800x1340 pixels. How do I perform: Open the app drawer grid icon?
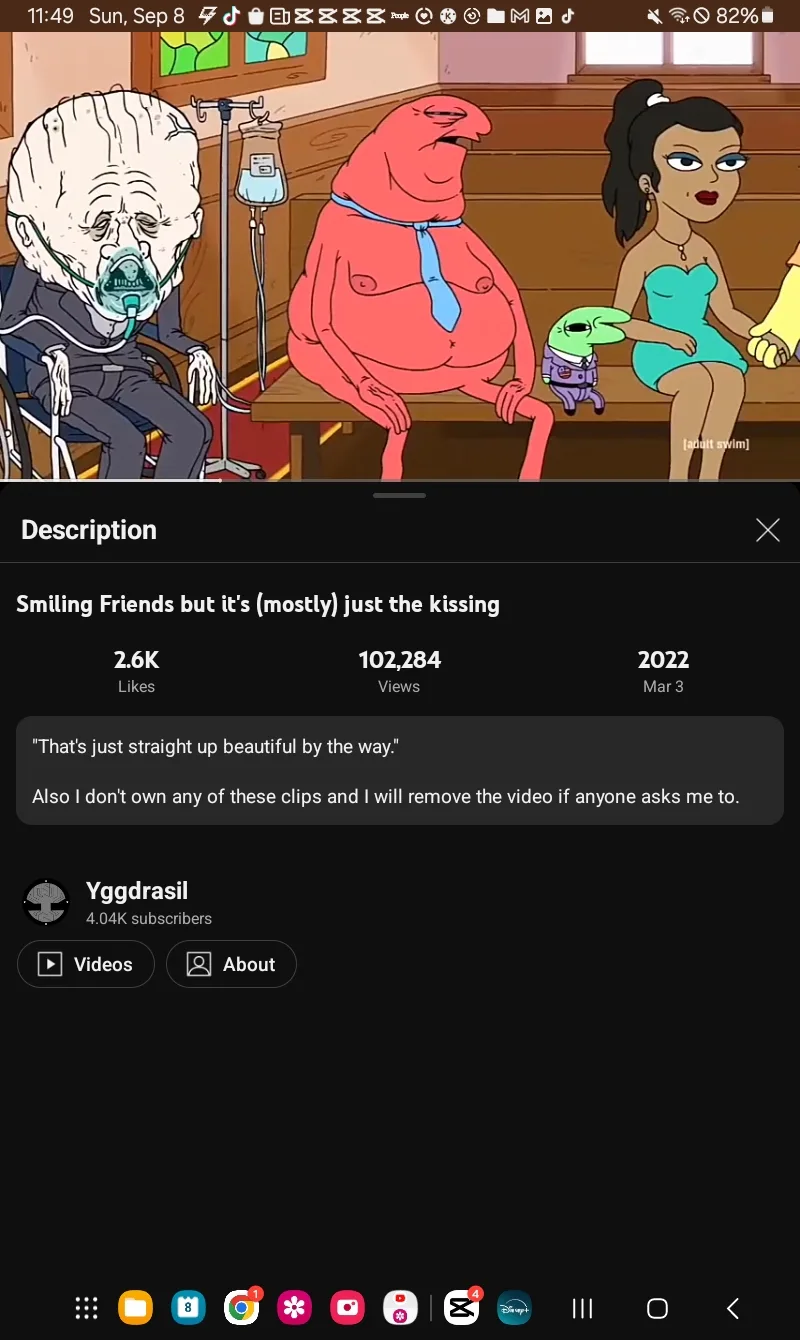click(x=87, y=1307)
